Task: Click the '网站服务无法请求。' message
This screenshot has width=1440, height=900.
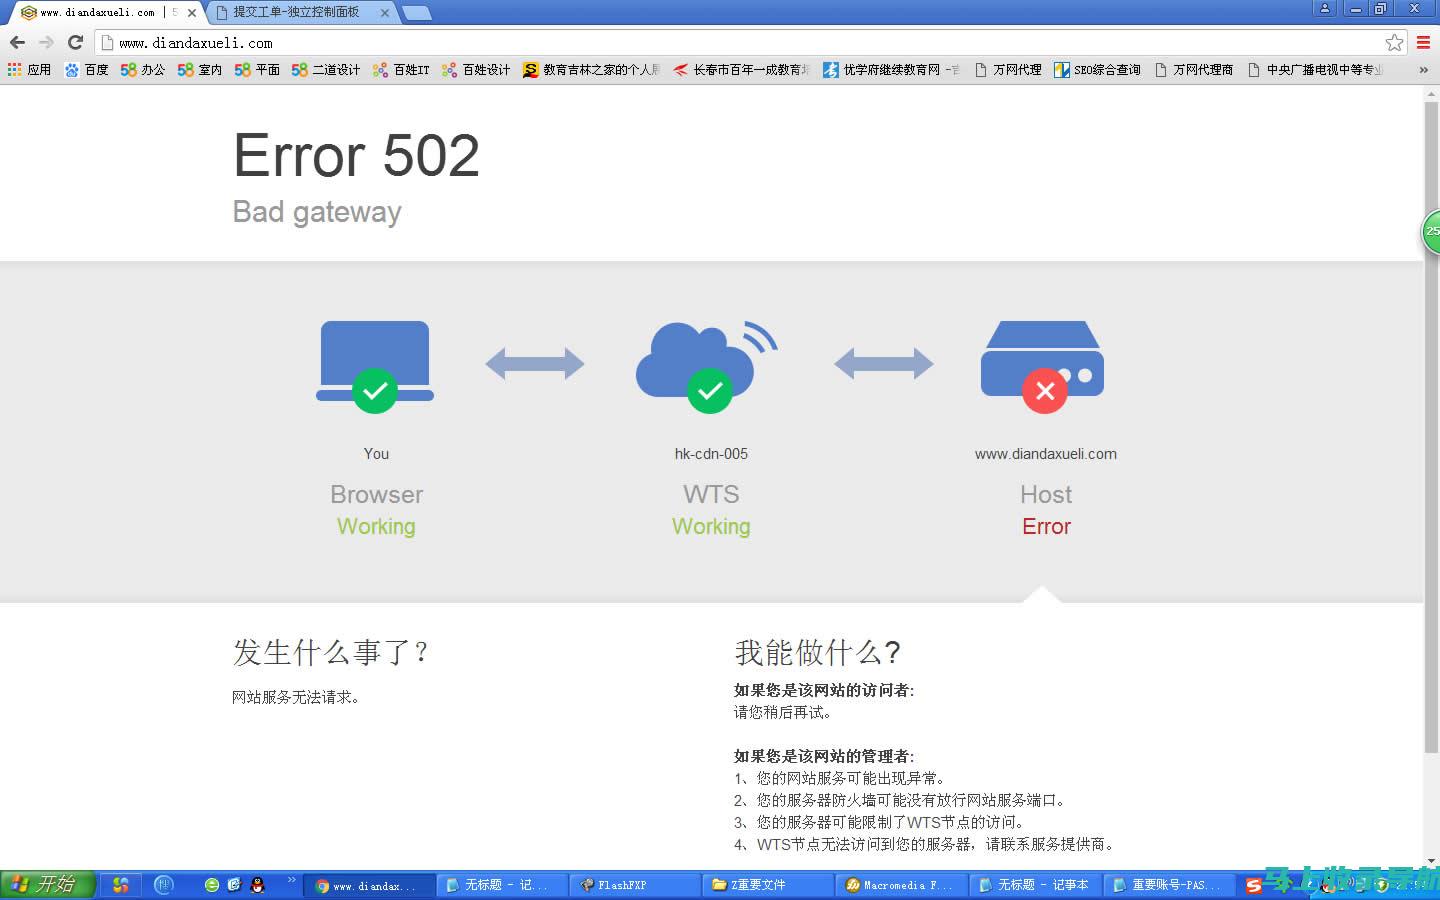Action: 297,697
